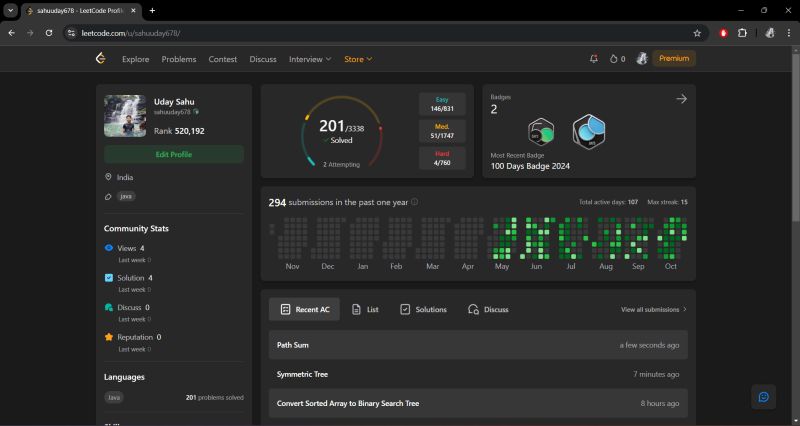
Task: Click the LeetCode logo icon
Action: tap(100, 59)
